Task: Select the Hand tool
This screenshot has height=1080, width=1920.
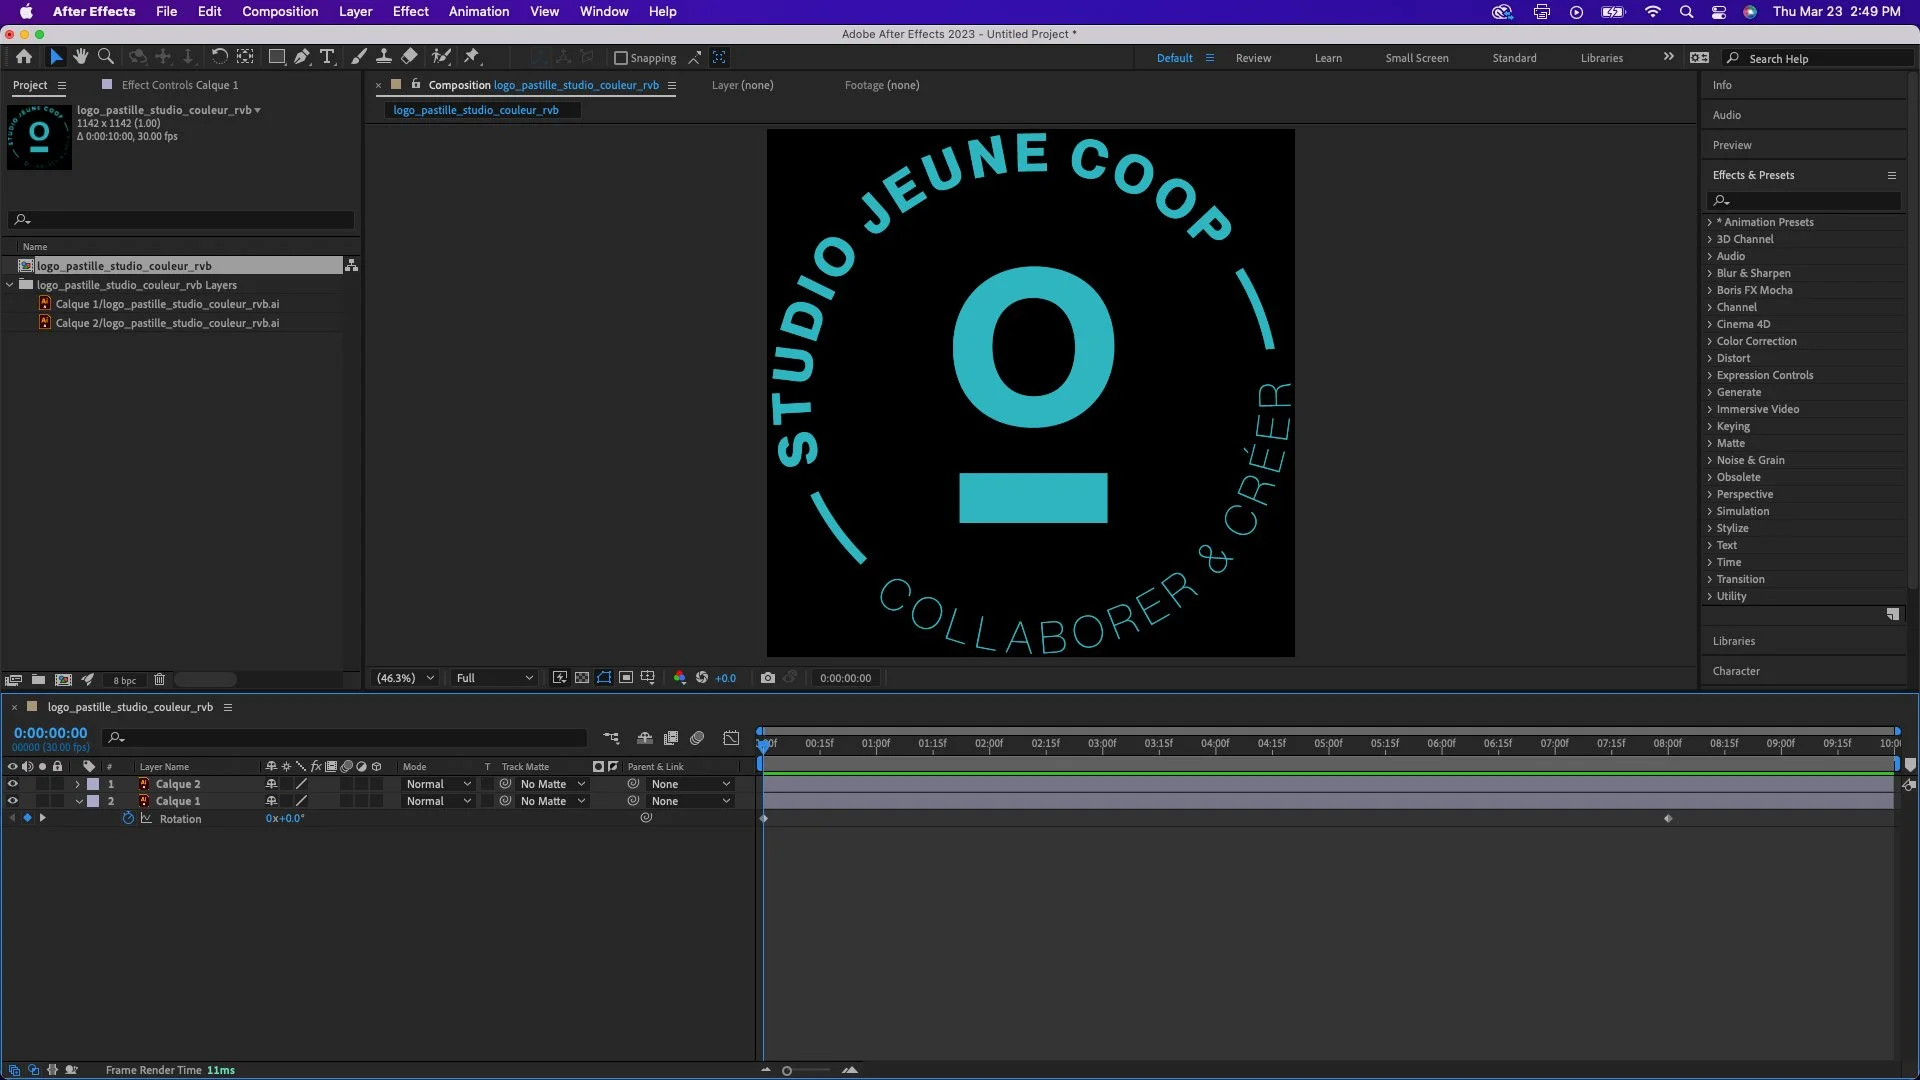Action: pos(81,57)
